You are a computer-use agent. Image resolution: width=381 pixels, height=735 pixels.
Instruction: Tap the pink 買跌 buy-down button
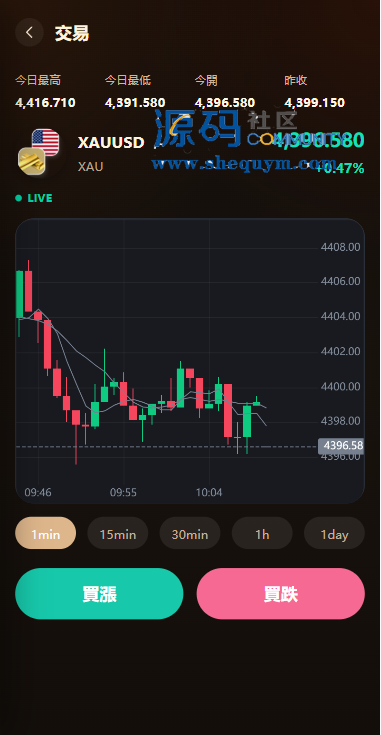pyautogui.click(x=281, y=594)
